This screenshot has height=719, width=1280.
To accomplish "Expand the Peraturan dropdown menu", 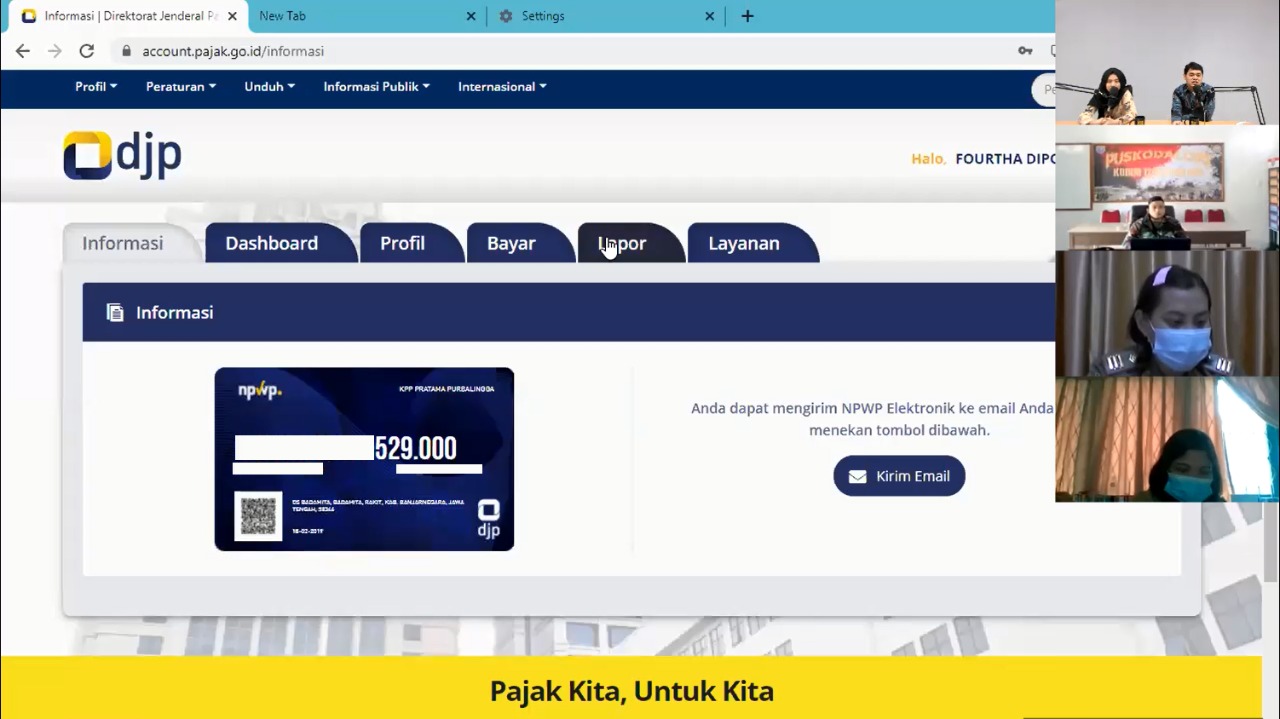I will (181, 87).
